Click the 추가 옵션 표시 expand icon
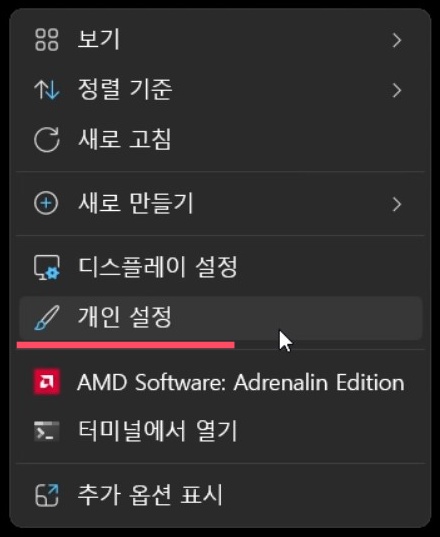The height and width of the screenshot is (537, 440). pyautogui.click(x=47, y=495)
